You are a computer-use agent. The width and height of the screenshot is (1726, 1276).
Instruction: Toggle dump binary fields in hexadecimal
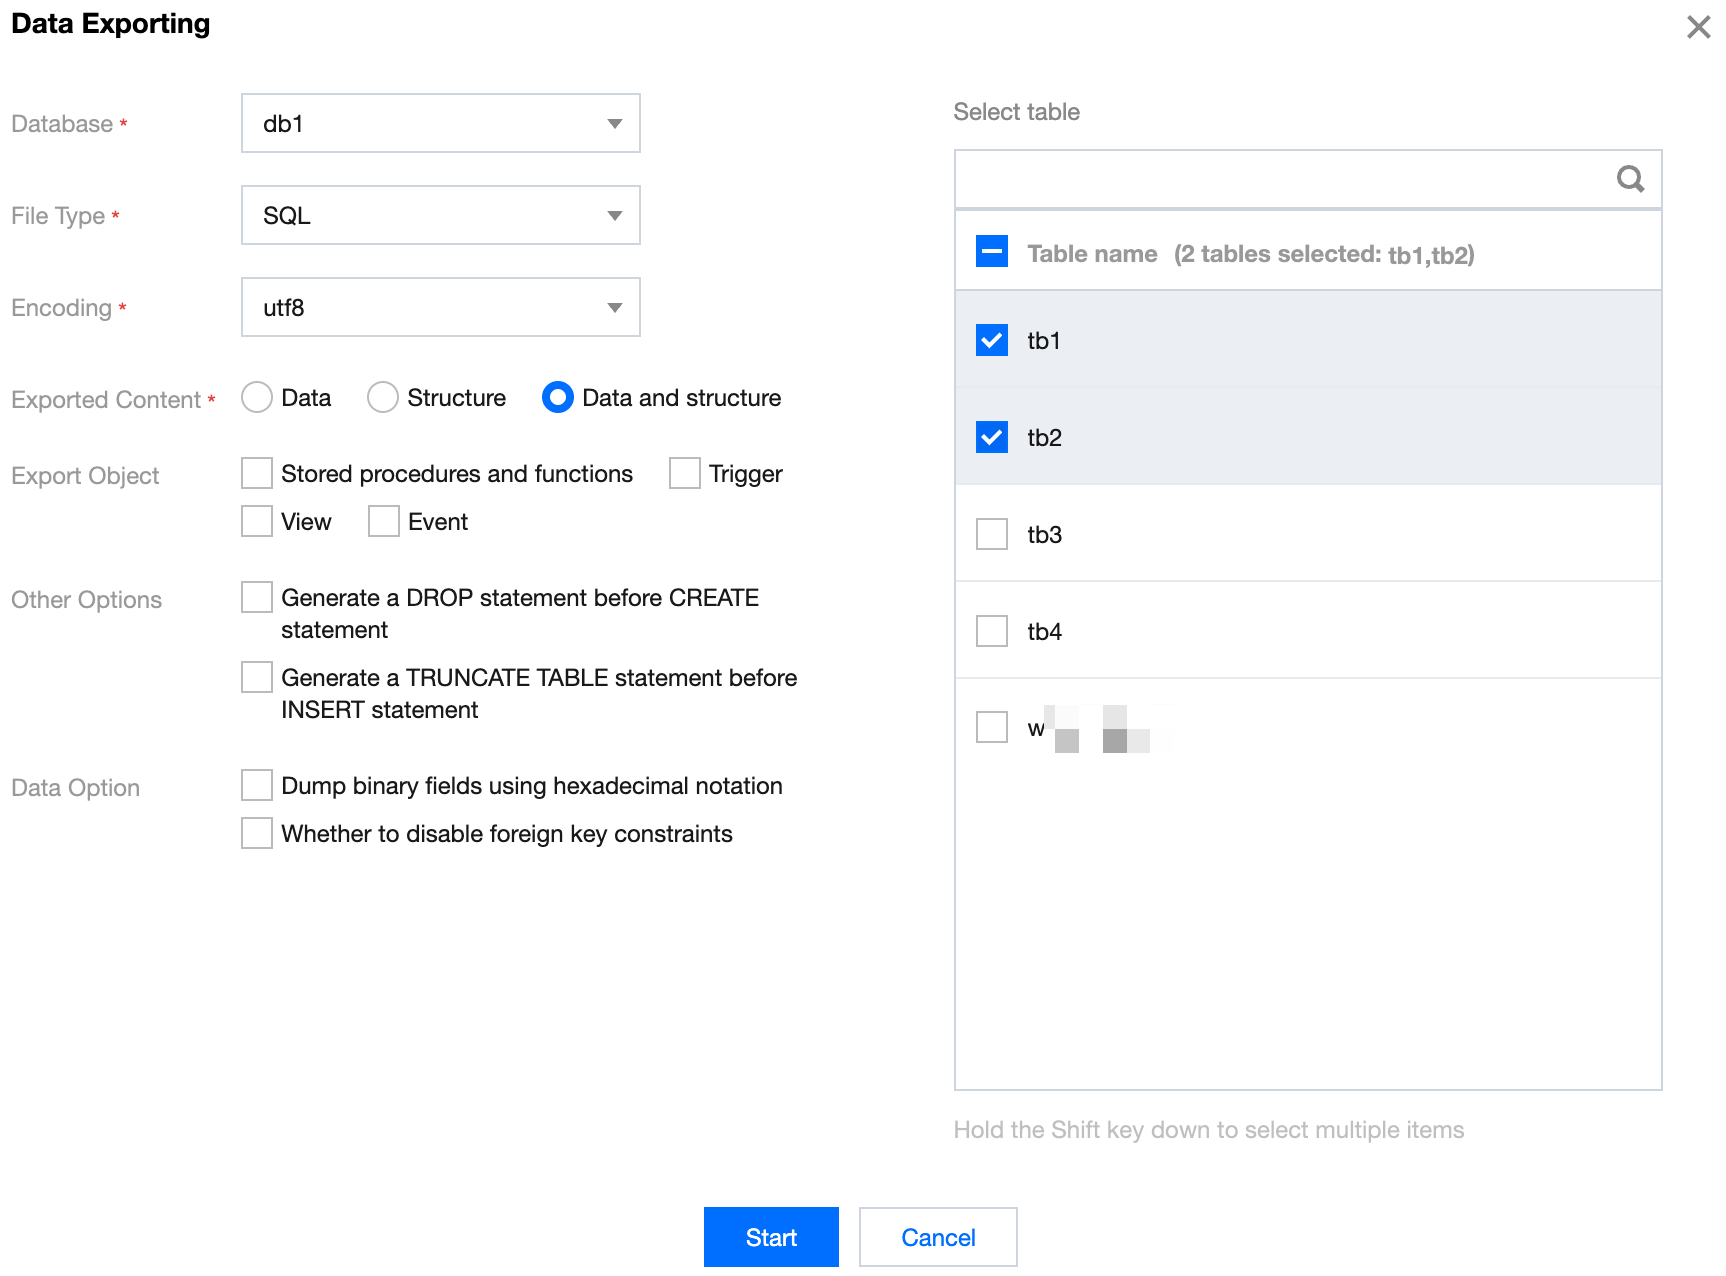point(257,785)
